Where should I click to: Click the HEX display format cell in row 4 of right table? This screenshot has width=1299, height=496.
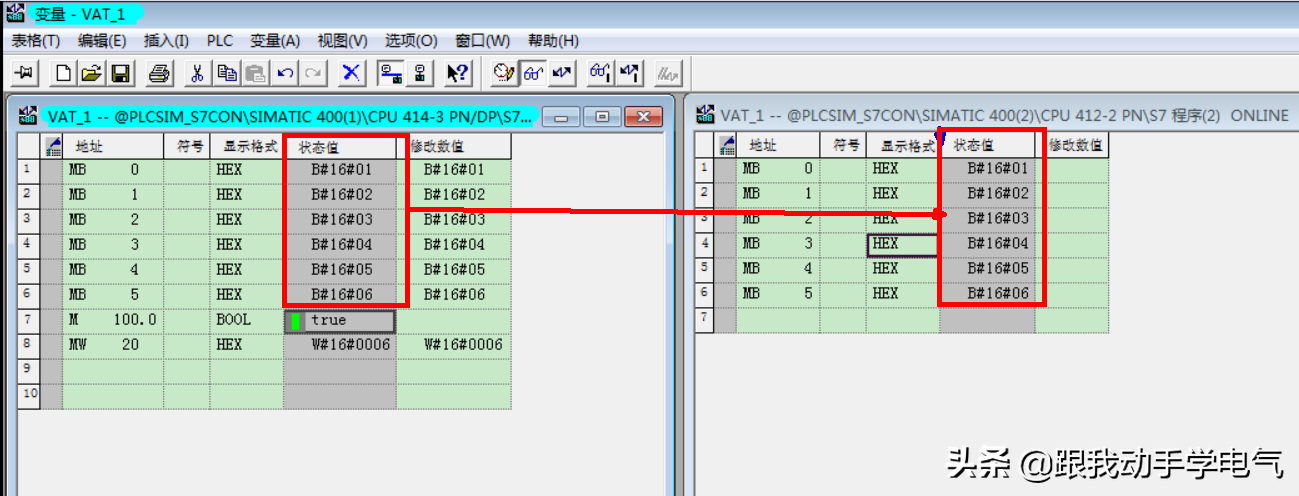point(902,244)
